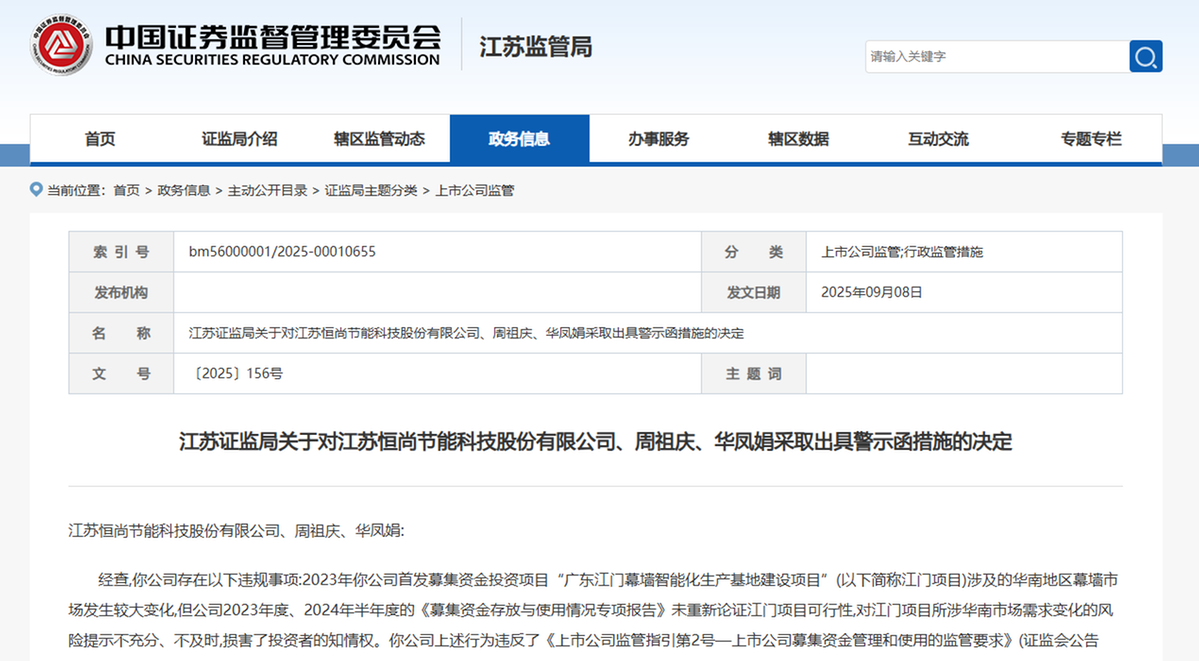Open the 辖区监管动态 navigation tab
Image resolution: width=1199 pixels, height=661 pixels.
pyautogui.click(x=379, y=139)
